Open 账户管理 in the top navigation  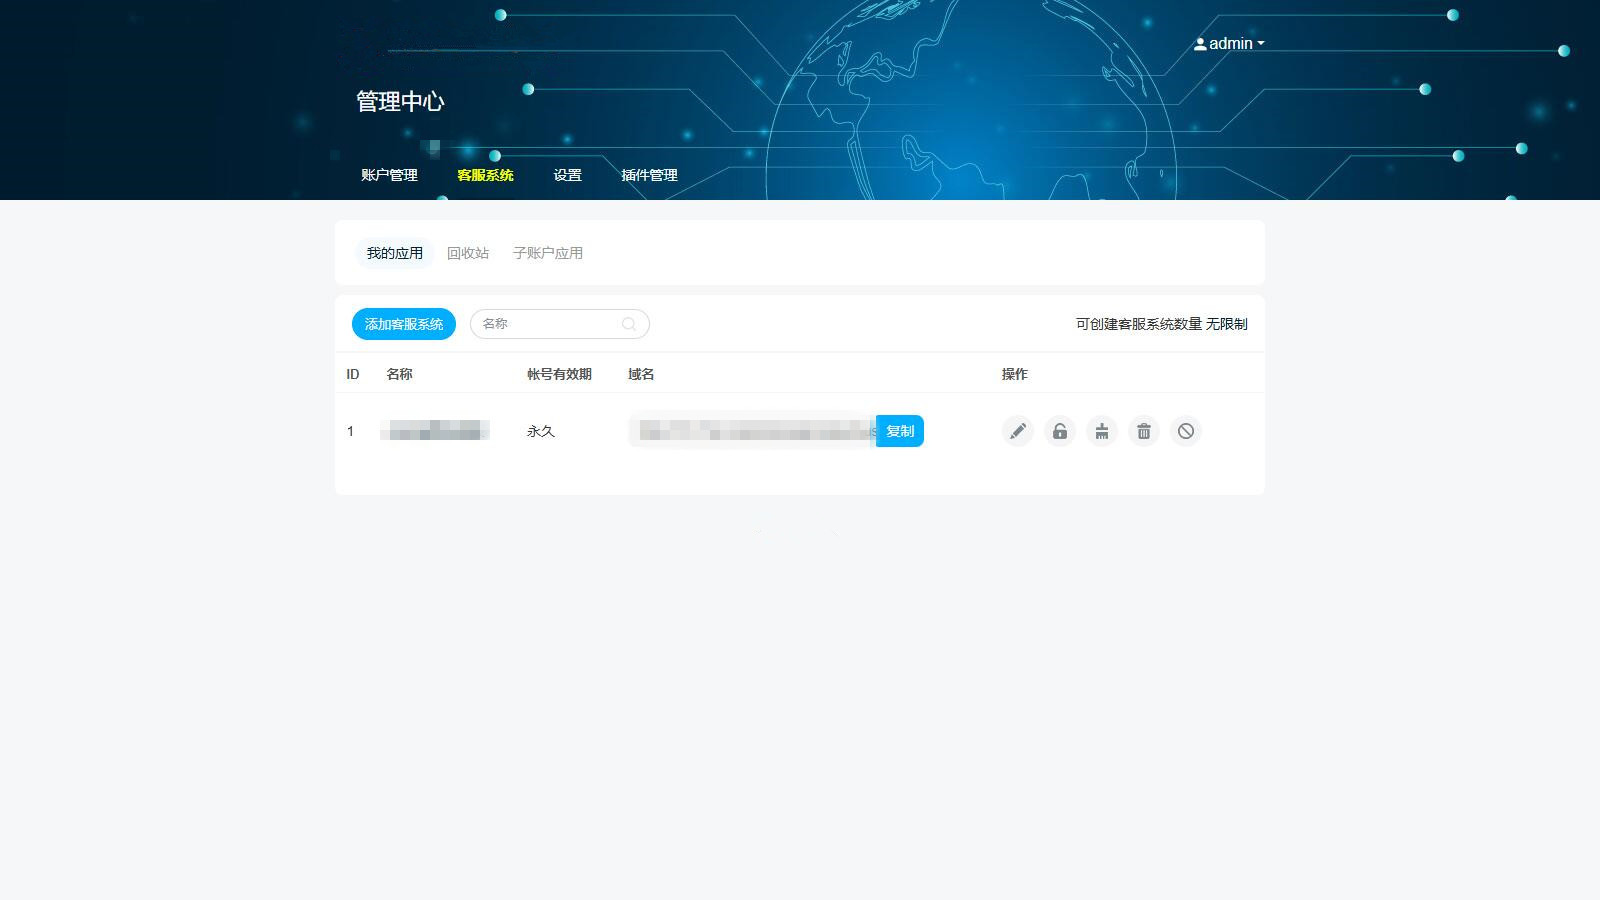[389, 175]
